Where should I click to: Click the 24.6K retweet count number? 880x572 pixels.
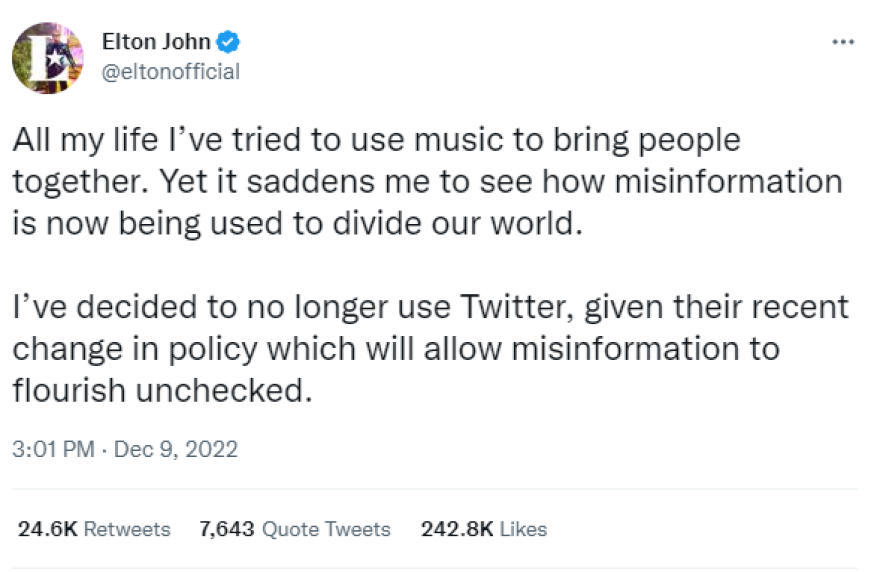coord(47,529)
